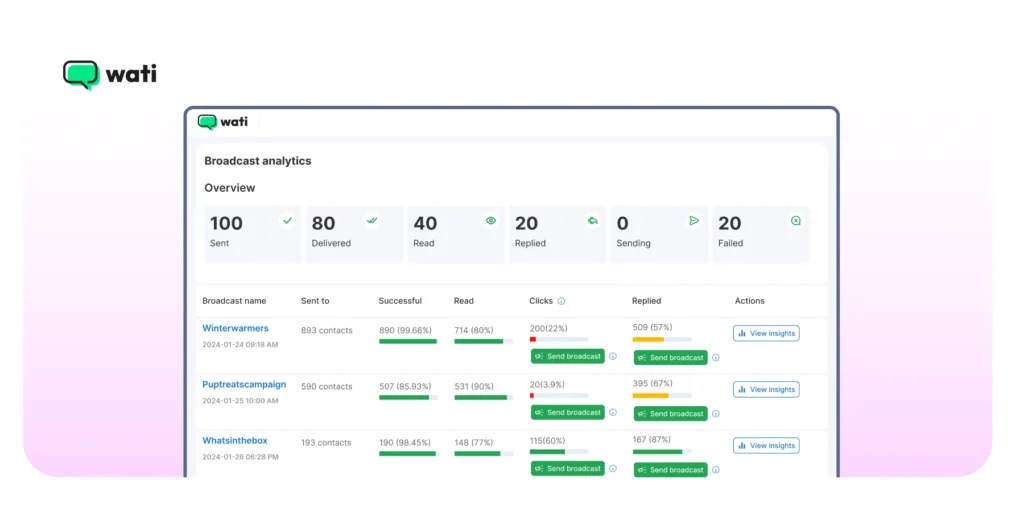Click the Replied column header
The width and height of the screenshot is (1024, 512).
tap(647, 301)
